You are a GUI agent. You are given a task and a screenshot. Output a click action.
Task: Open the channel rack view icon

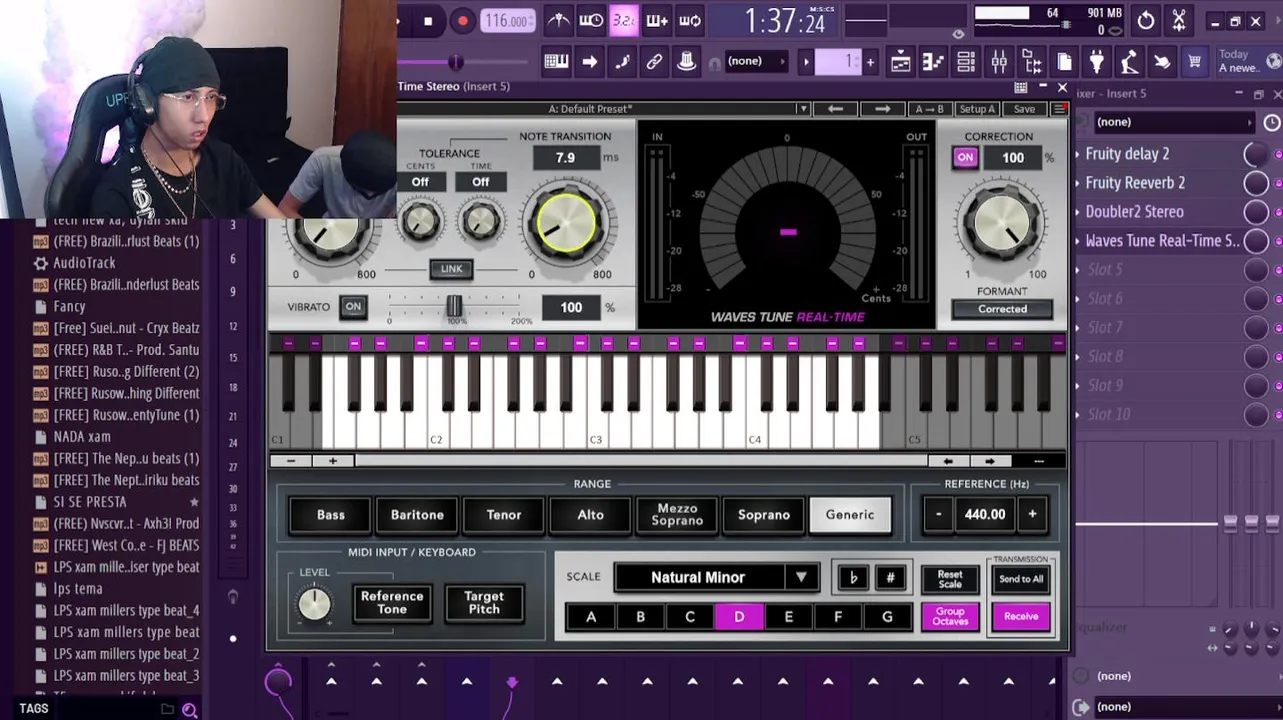coord(966,62)
